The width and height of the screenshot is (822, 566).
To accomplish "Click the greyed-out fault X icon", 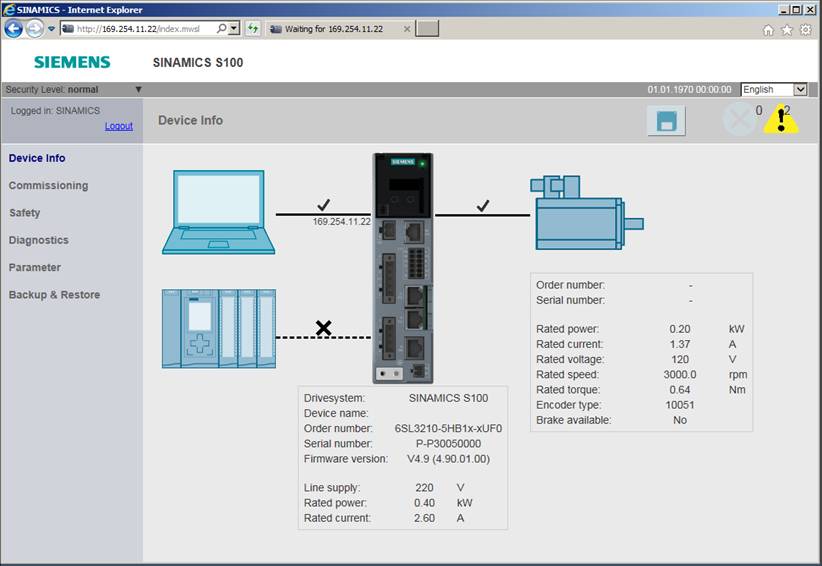I will click(x=739, y=119).
